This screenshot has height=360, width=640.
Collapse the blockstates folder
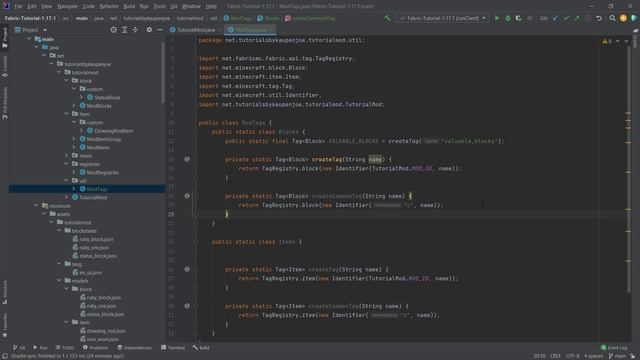[59, 231]
